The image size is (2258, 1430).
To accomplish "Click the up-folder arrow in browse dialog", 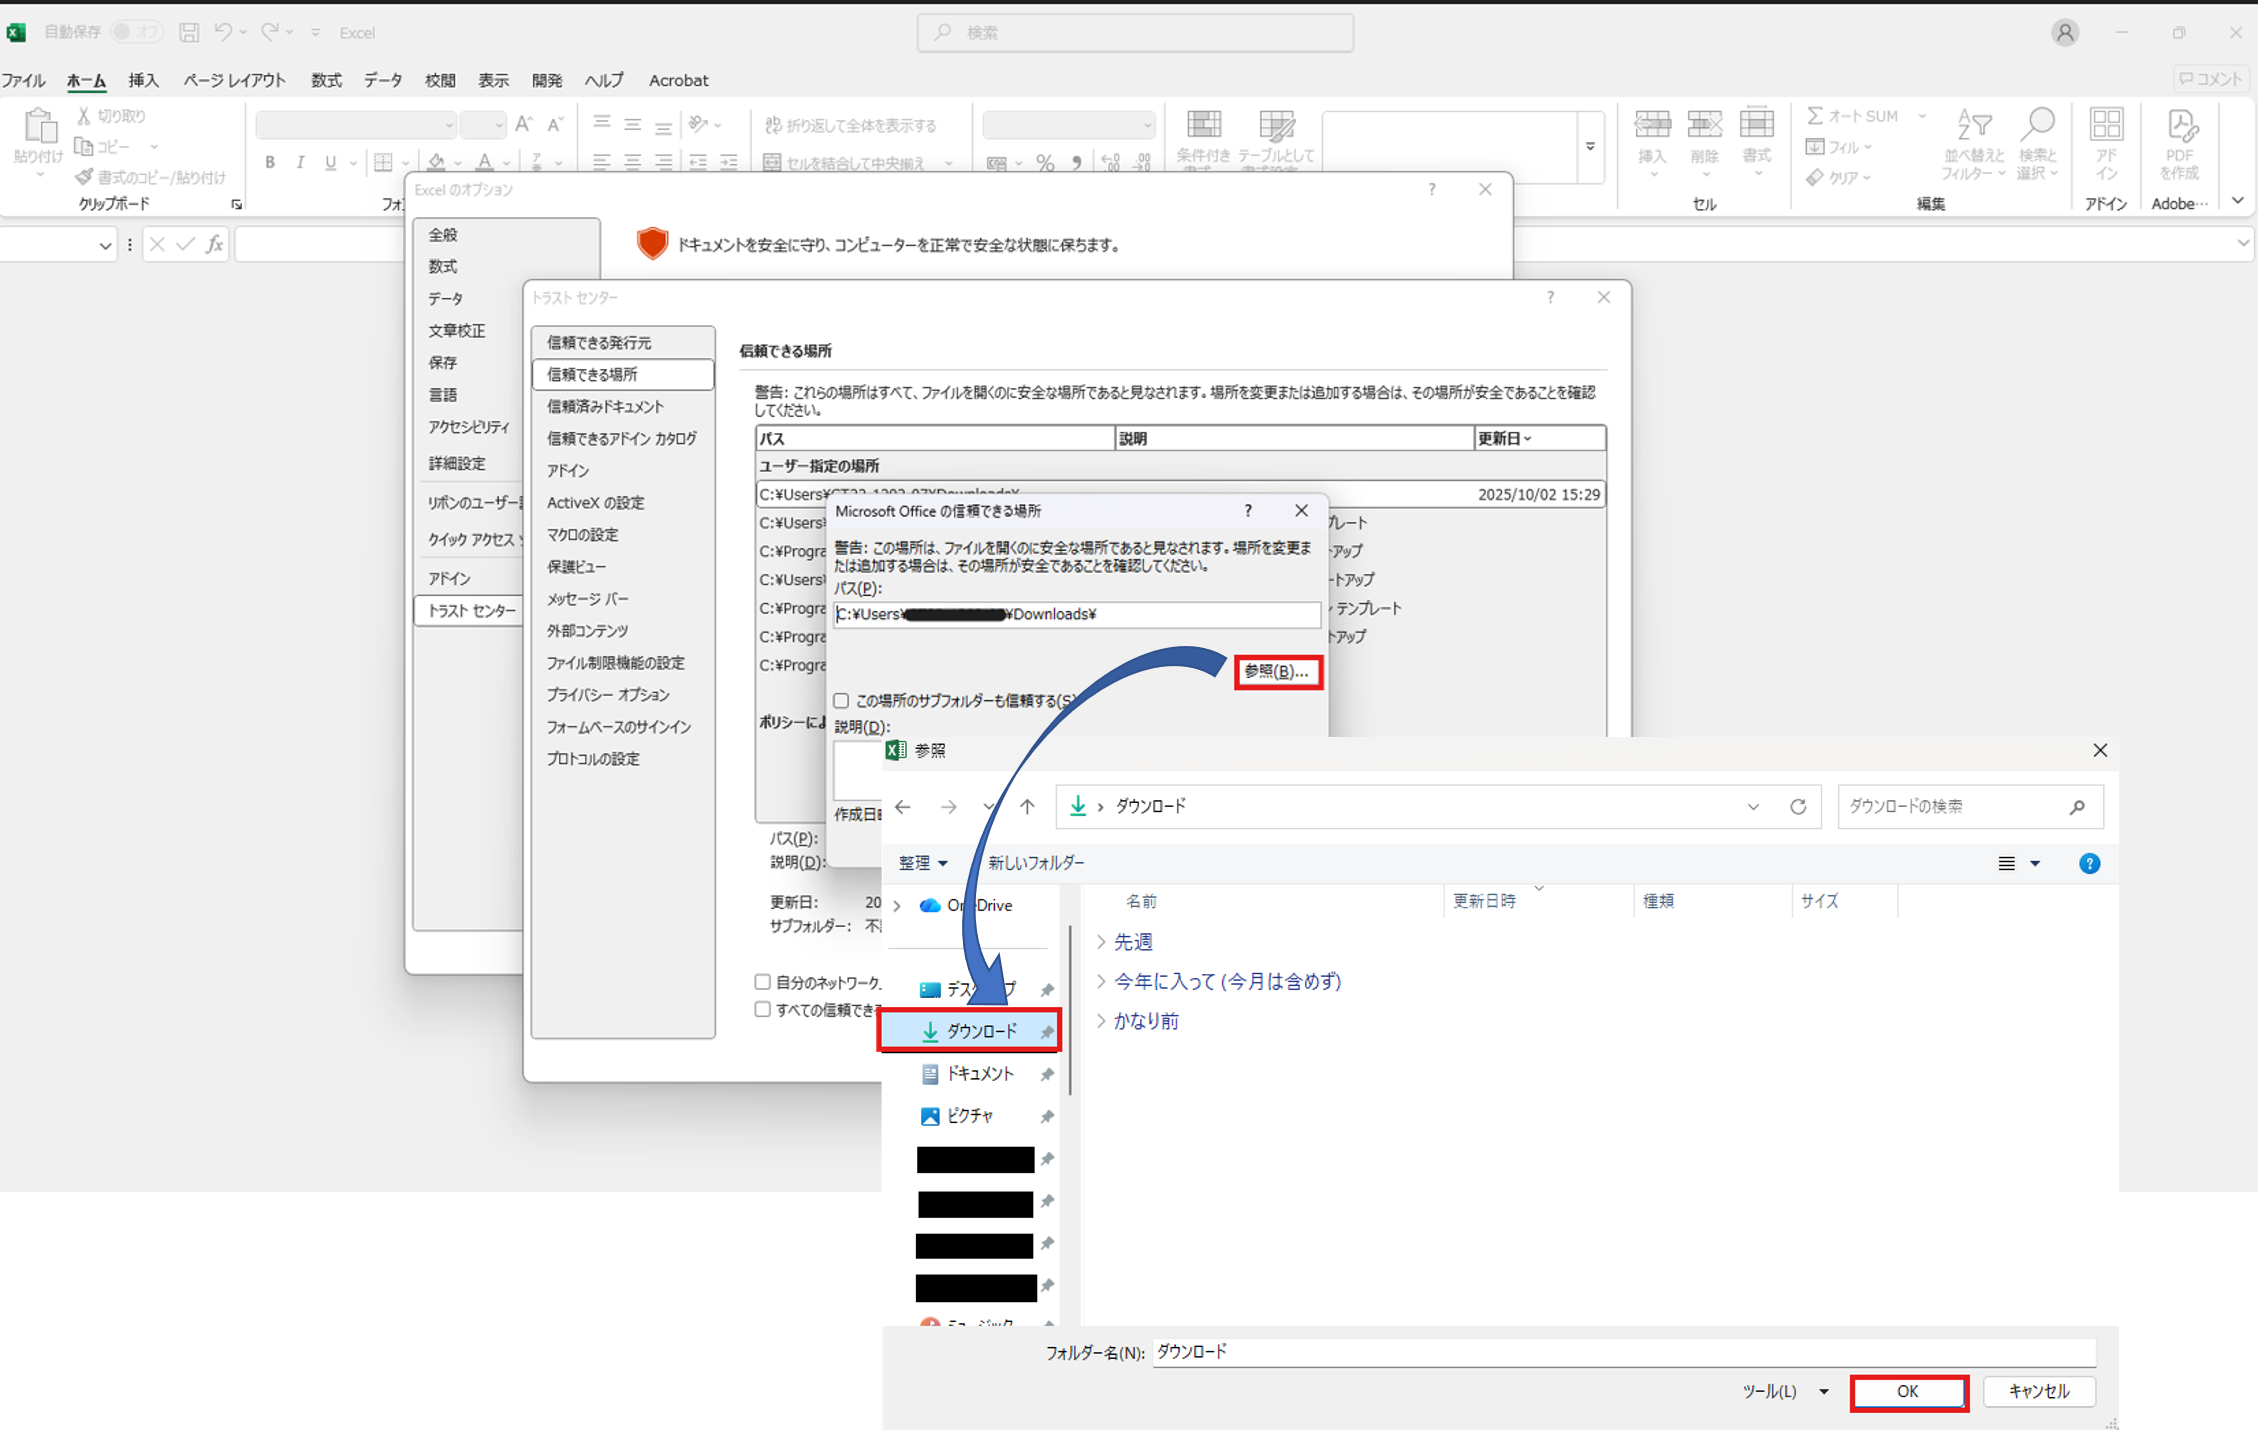I will pyautogui.click(x=1027, y=807).
